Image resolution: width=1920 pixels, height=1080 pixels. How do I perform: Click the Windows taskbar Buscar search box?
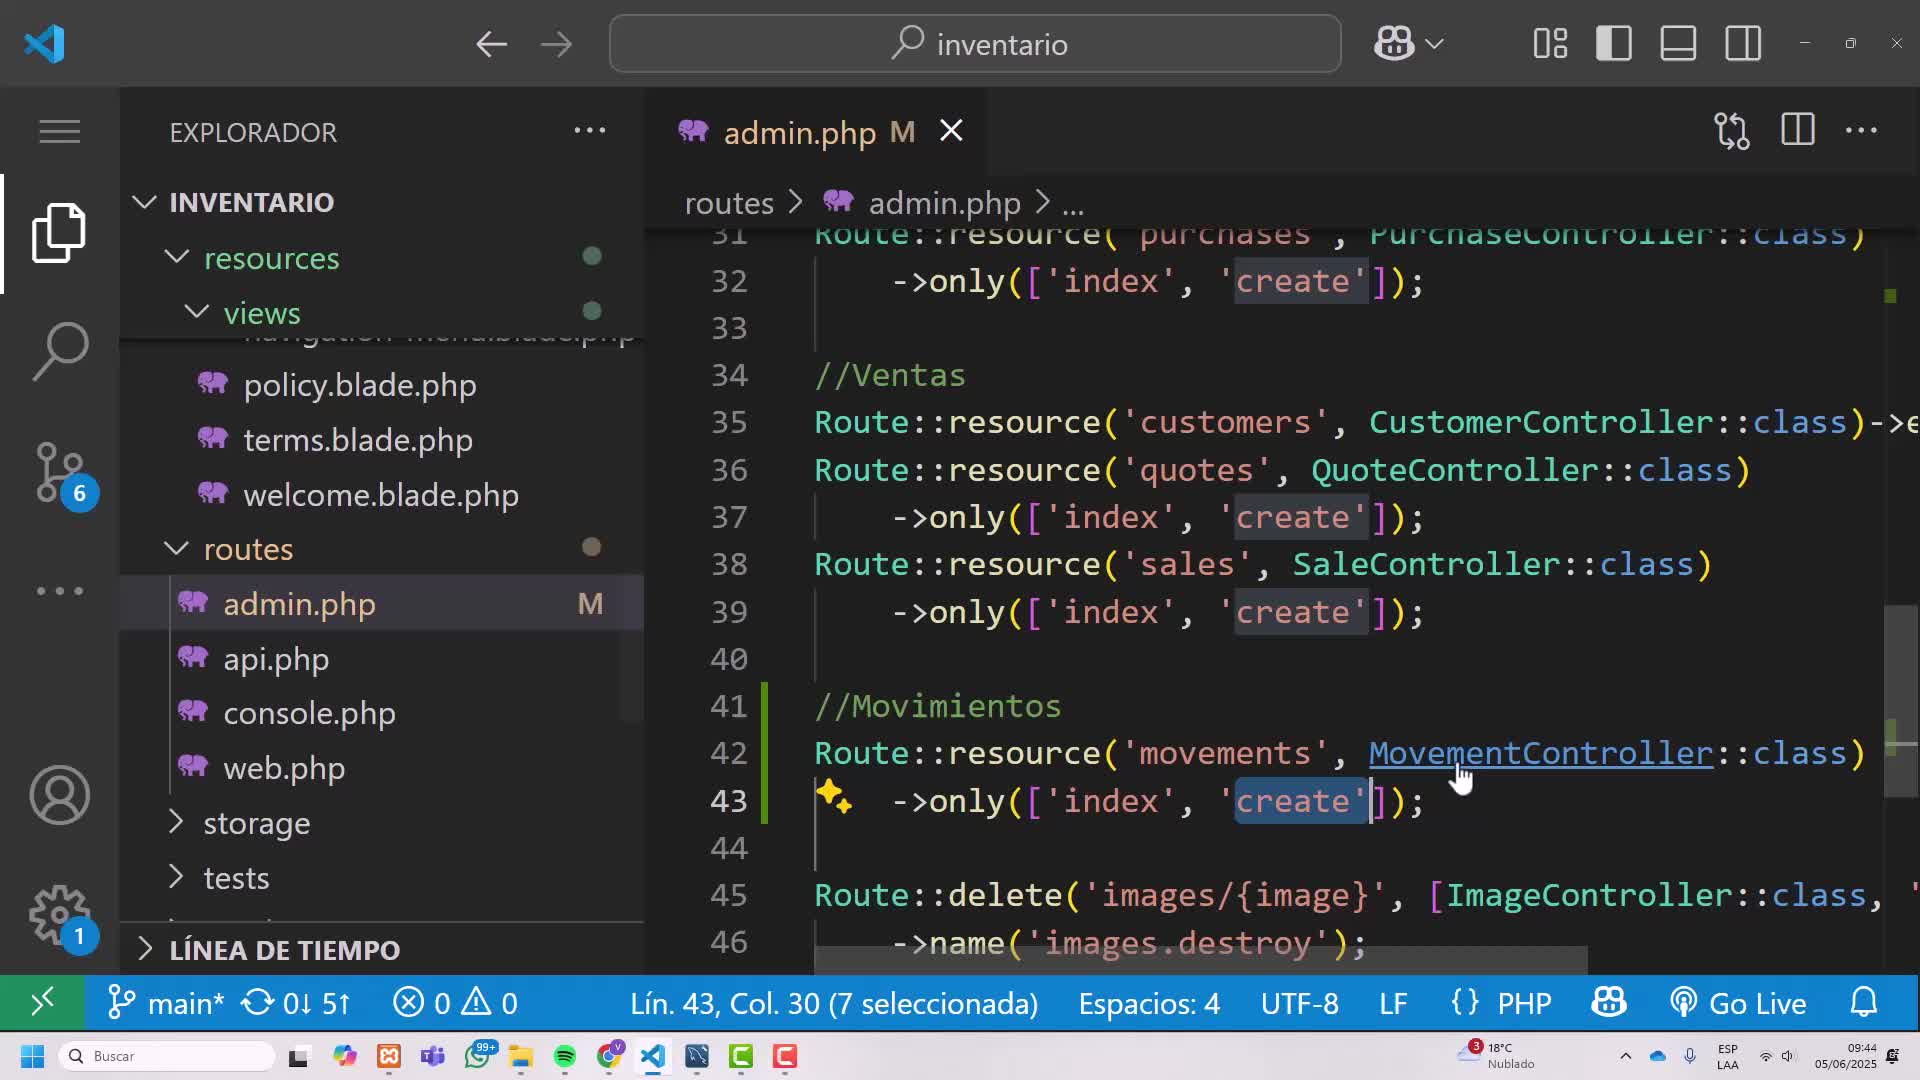tap(168, 1056)
